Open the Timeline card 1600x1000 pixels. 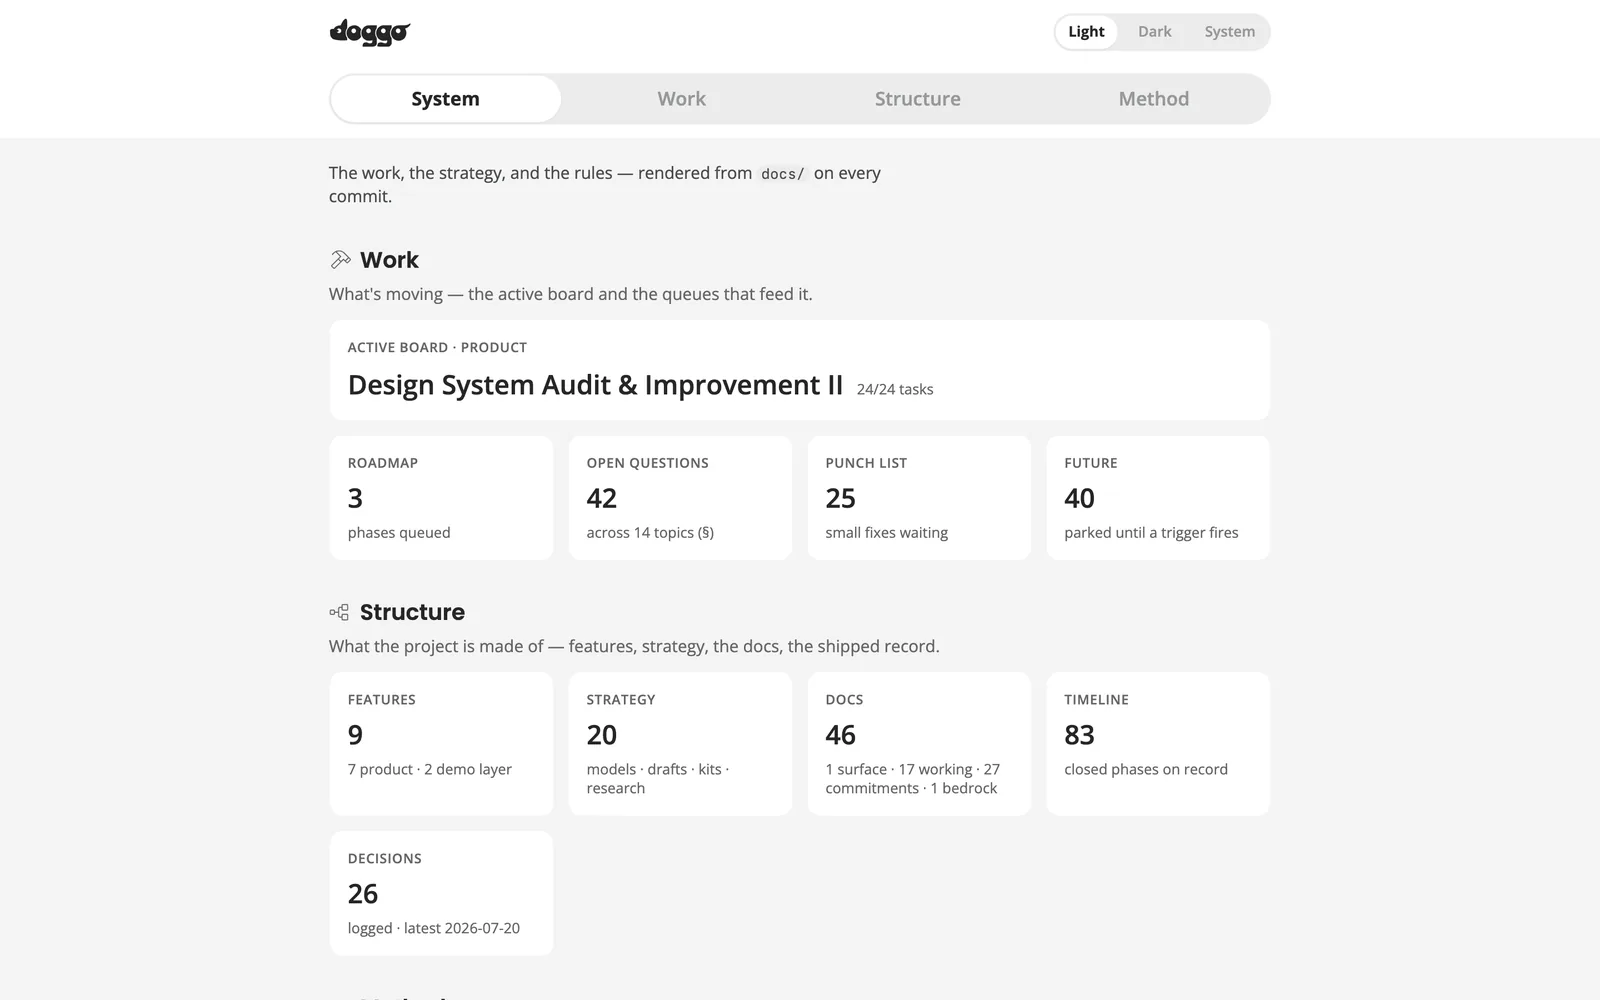[x=1158, y=744]
